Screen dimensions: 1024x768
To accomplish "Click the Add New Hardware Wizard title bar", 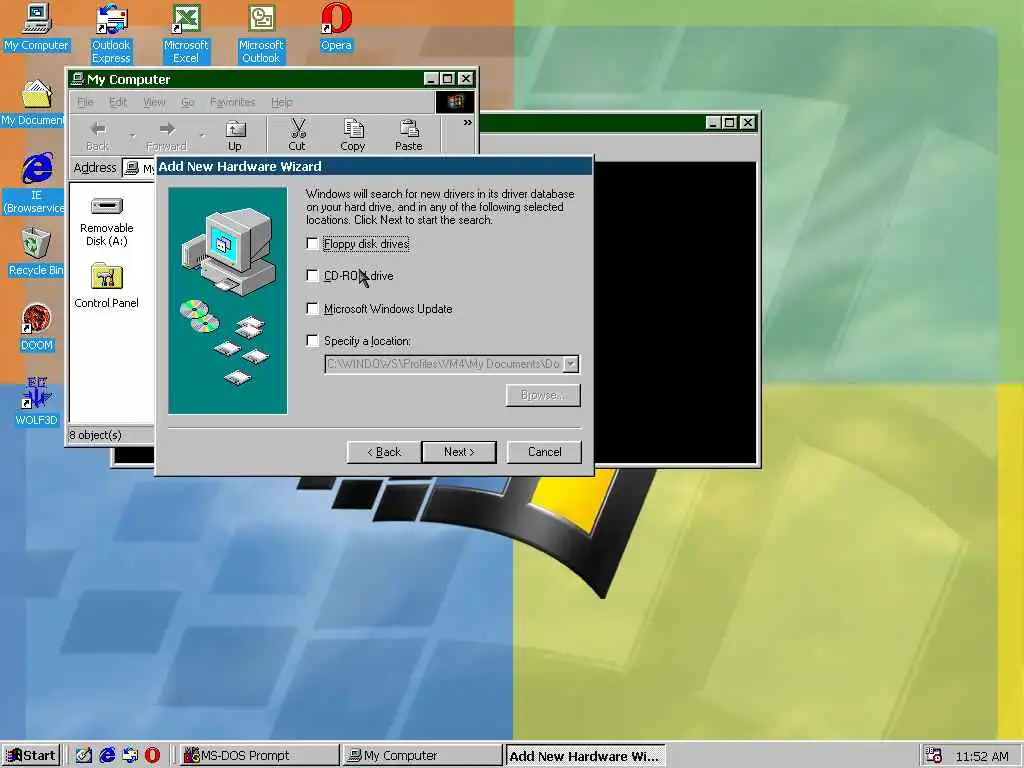I will coord(374,166).
